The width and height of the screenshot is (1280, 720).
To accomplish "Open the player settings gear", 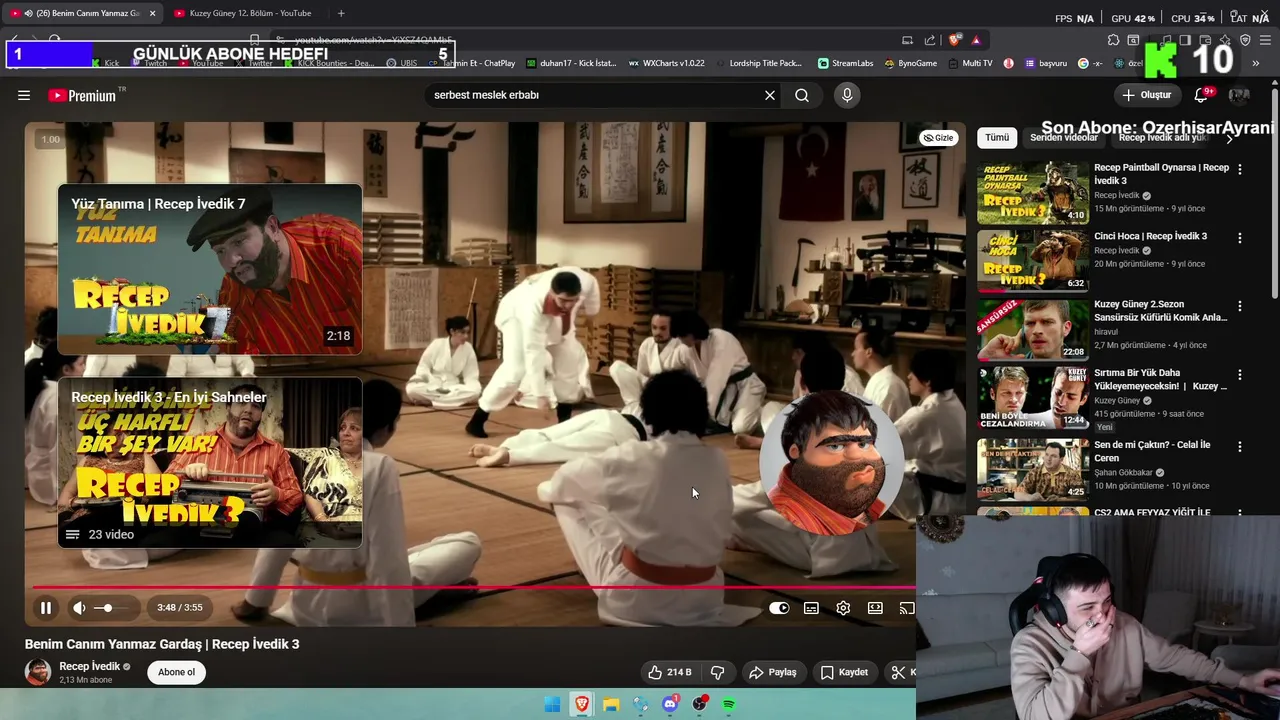I will [843, 608].
